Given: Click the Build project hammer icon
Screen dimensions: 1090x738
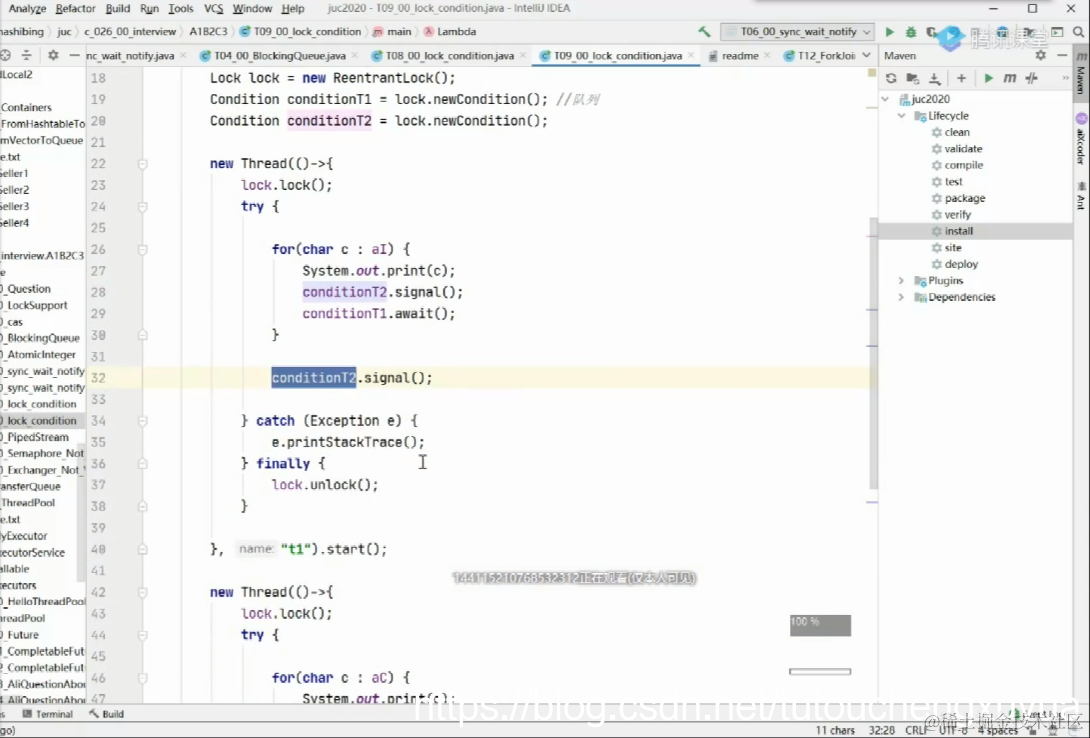Looking at the screenshot, I should 704,32.
